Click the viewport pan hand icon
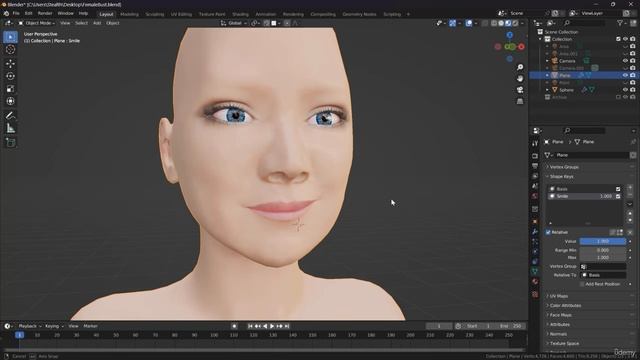The image size is (640, 360). click(x=520, y=78)
